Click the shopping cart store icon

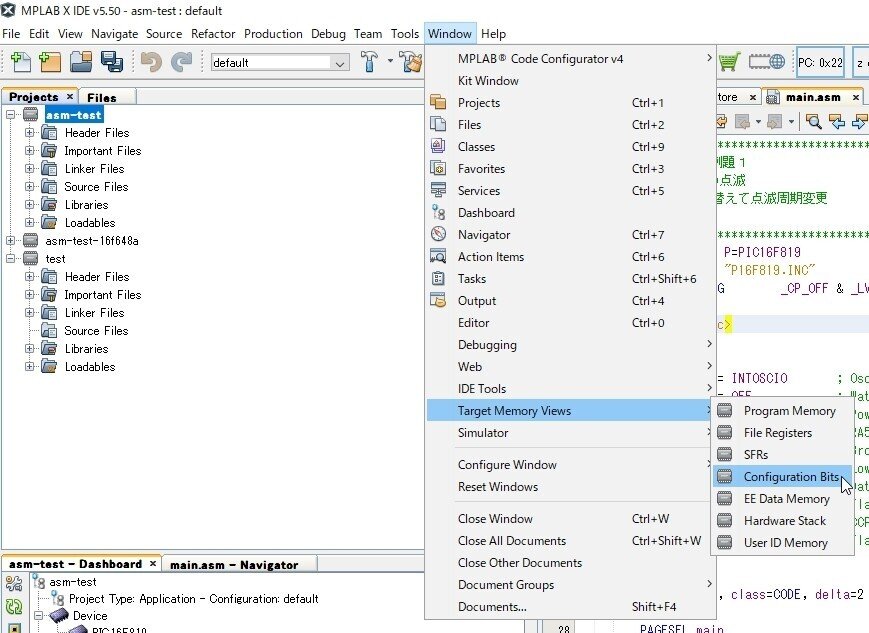[729, 62]
